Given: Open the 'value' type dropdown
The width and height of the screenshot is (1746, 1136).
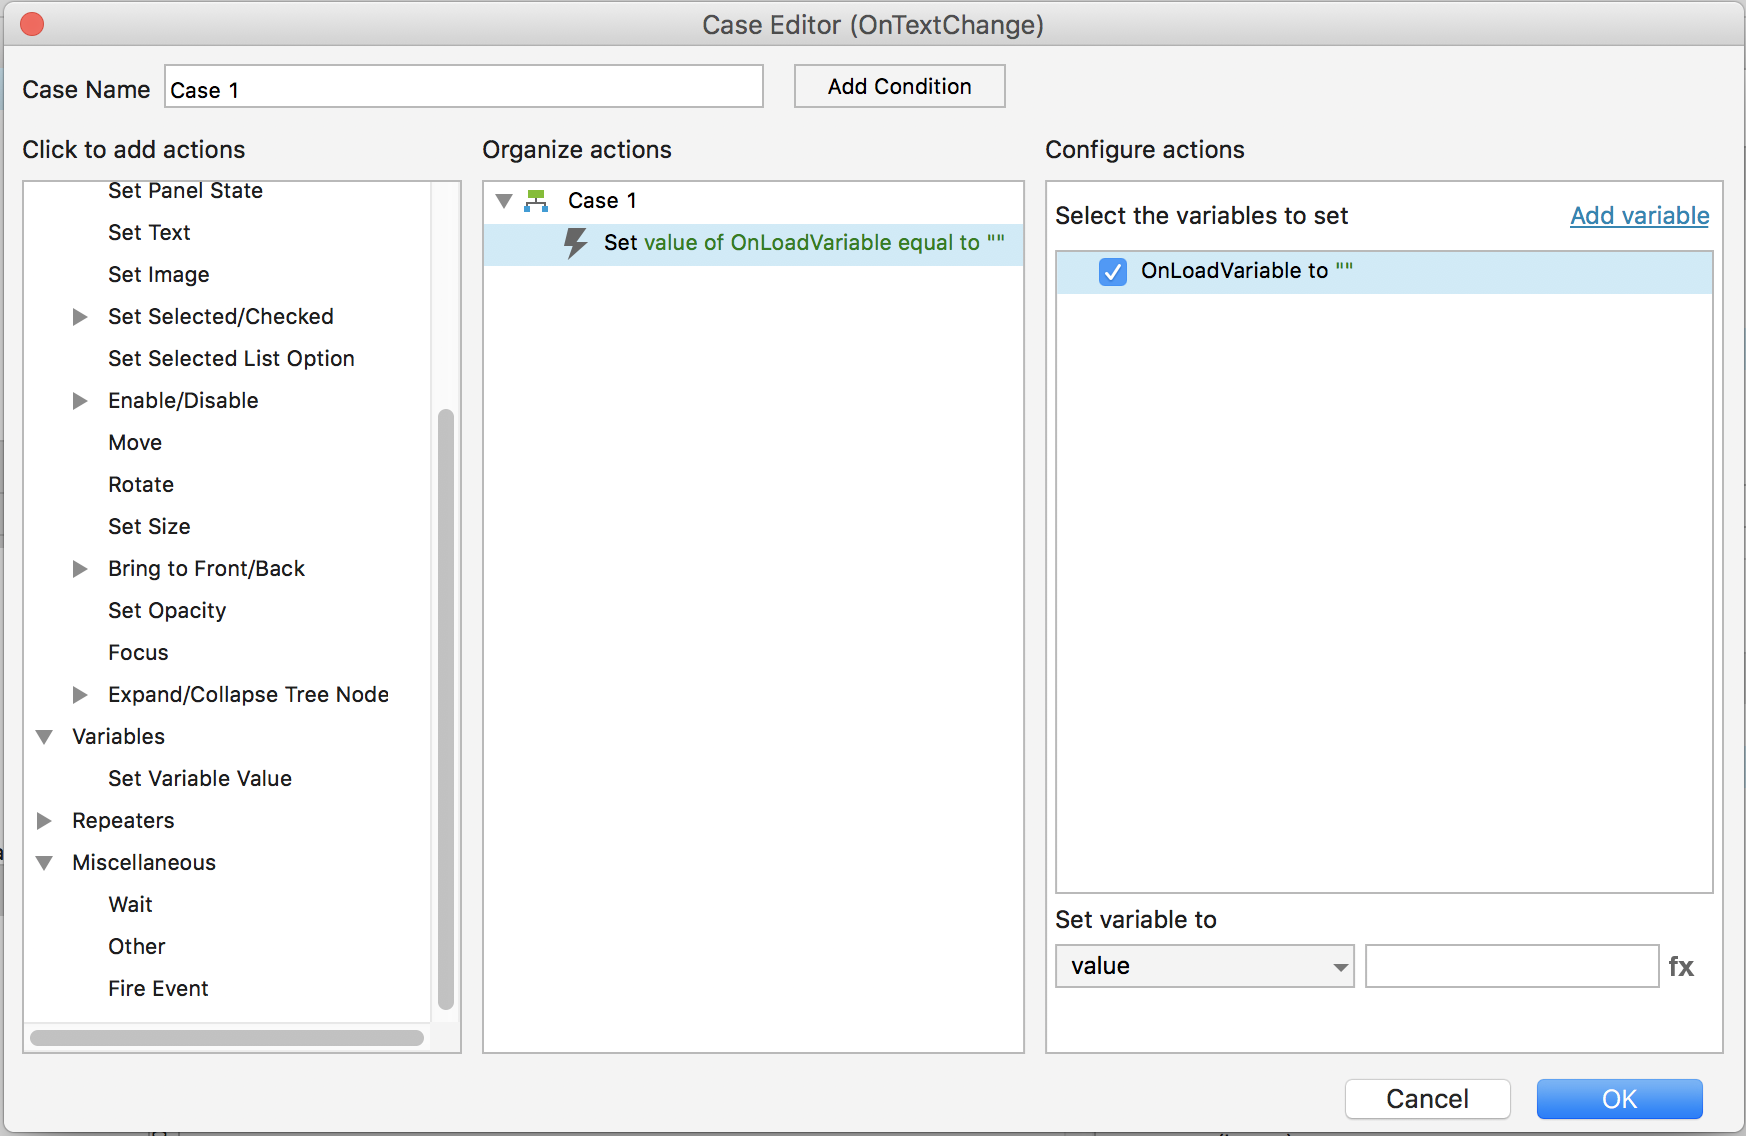Looking at the screenshot, I should click(1204, 967).
